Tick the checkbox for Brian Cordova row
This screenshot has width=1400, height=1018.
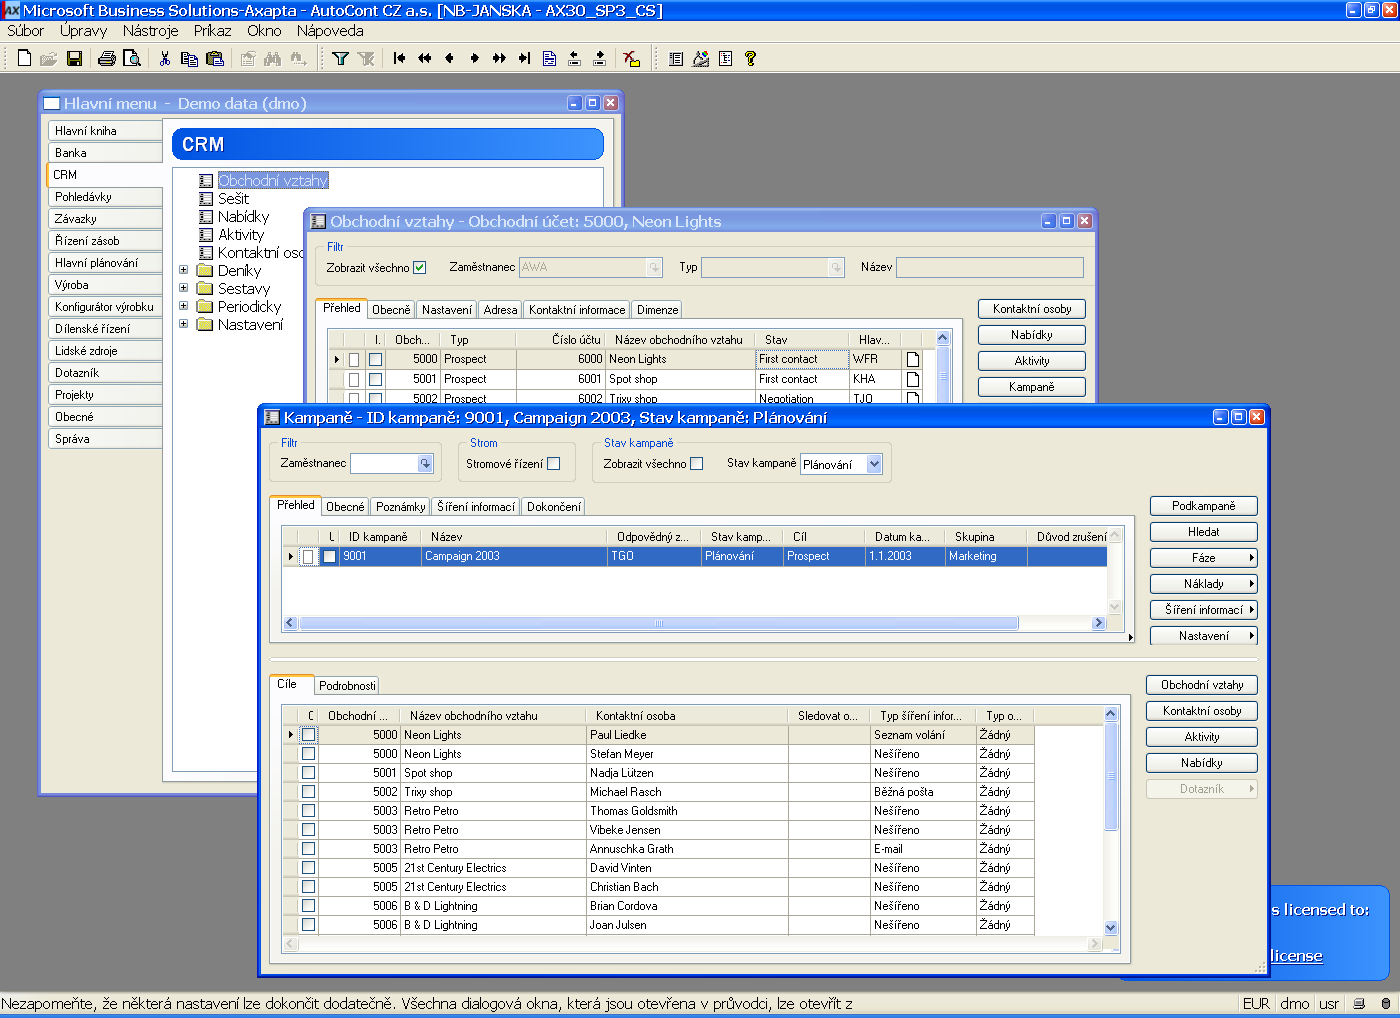tap(308, 906)
